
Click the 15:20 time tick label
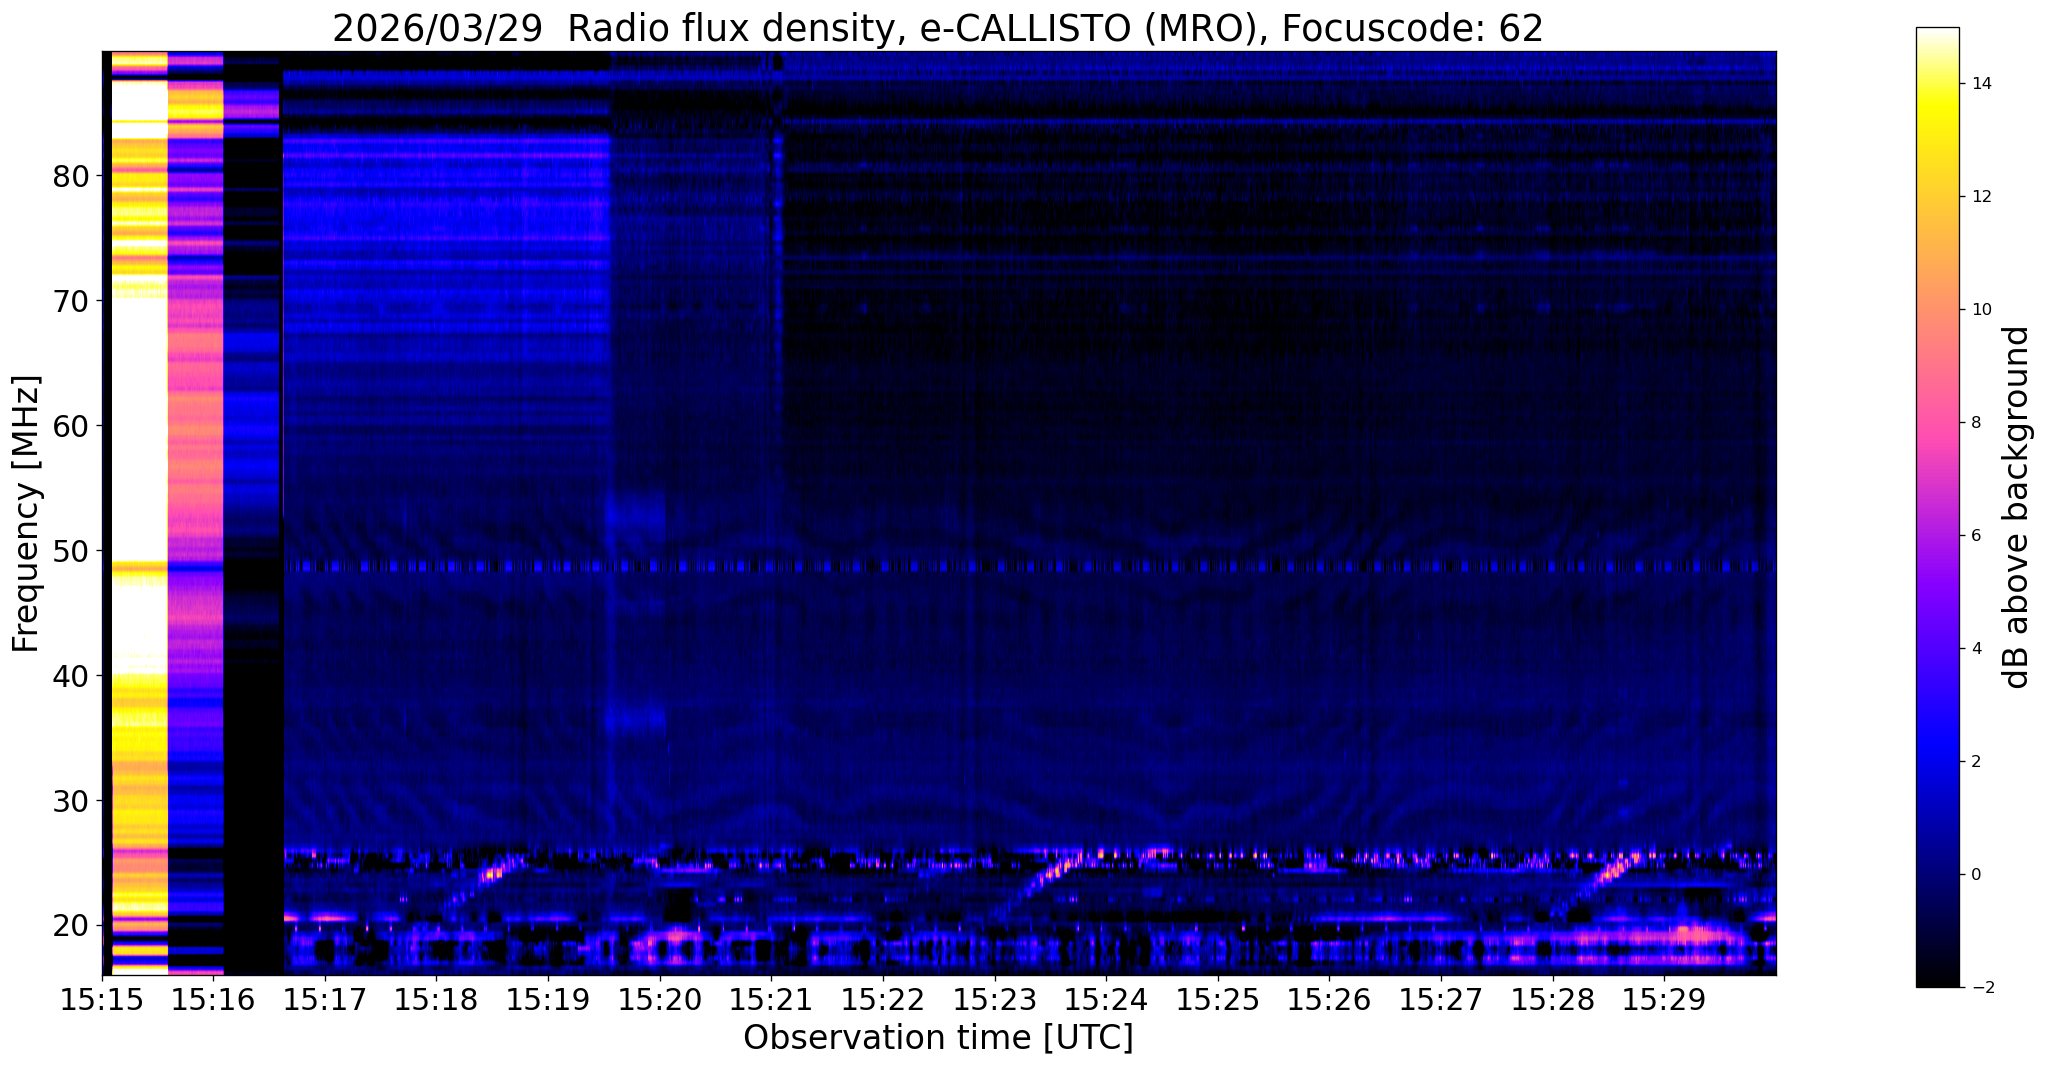(x=660, y=999)
